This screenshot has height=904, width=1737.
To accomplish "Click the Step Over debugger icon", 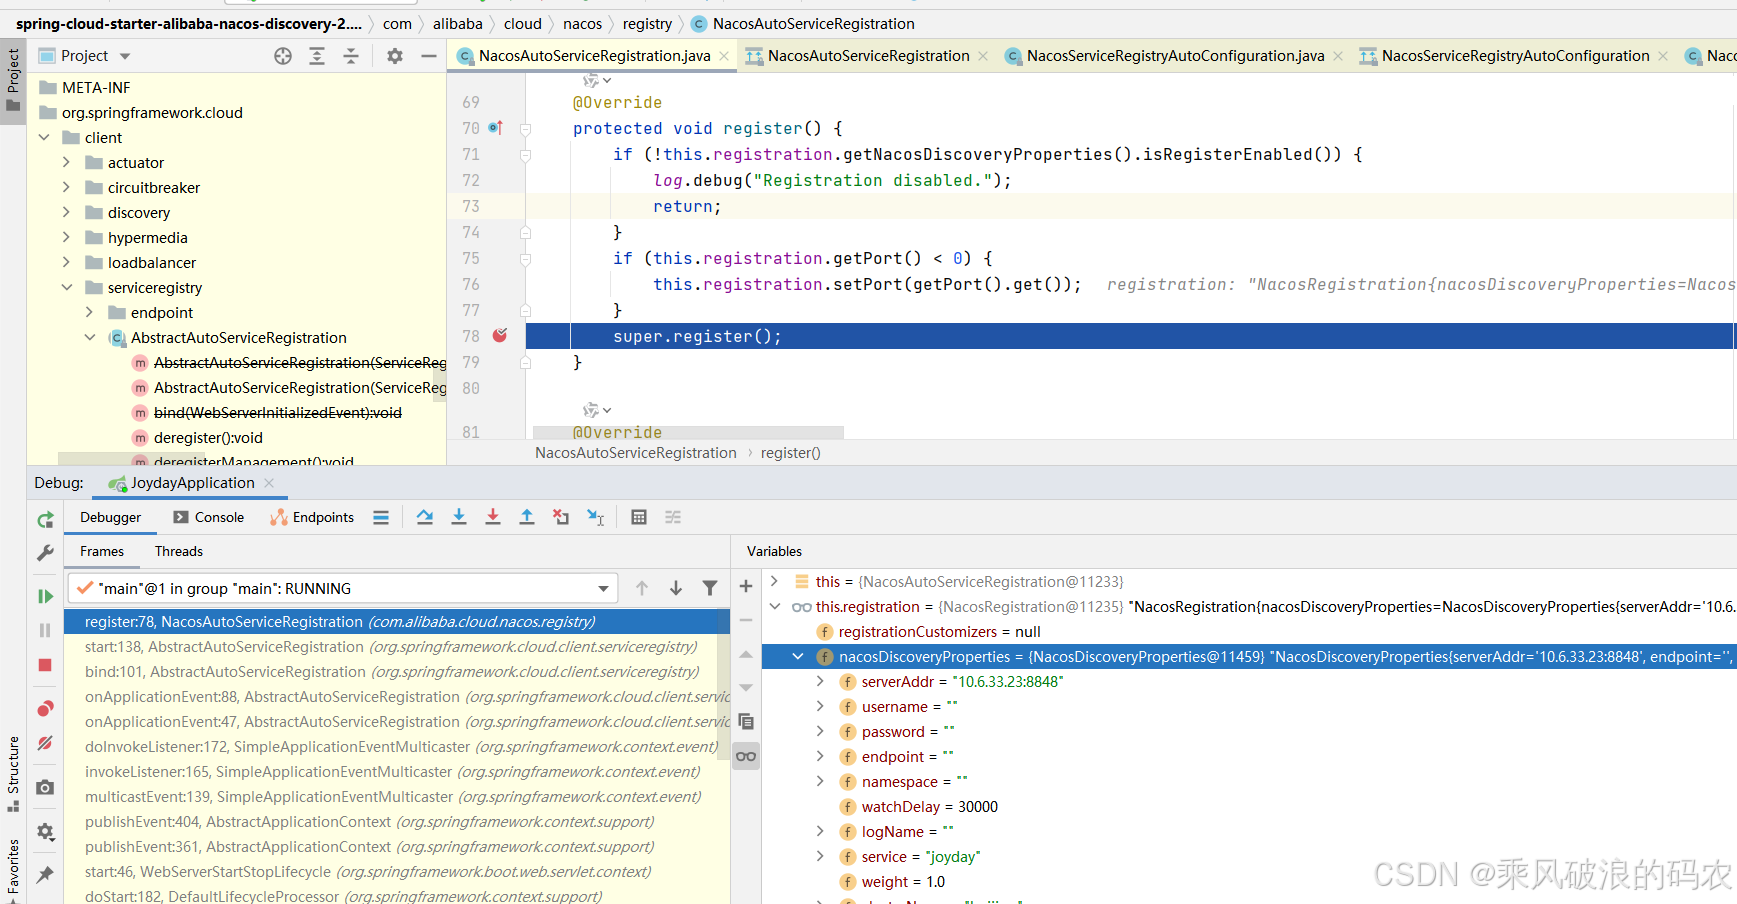I will (x=425, y=517).
